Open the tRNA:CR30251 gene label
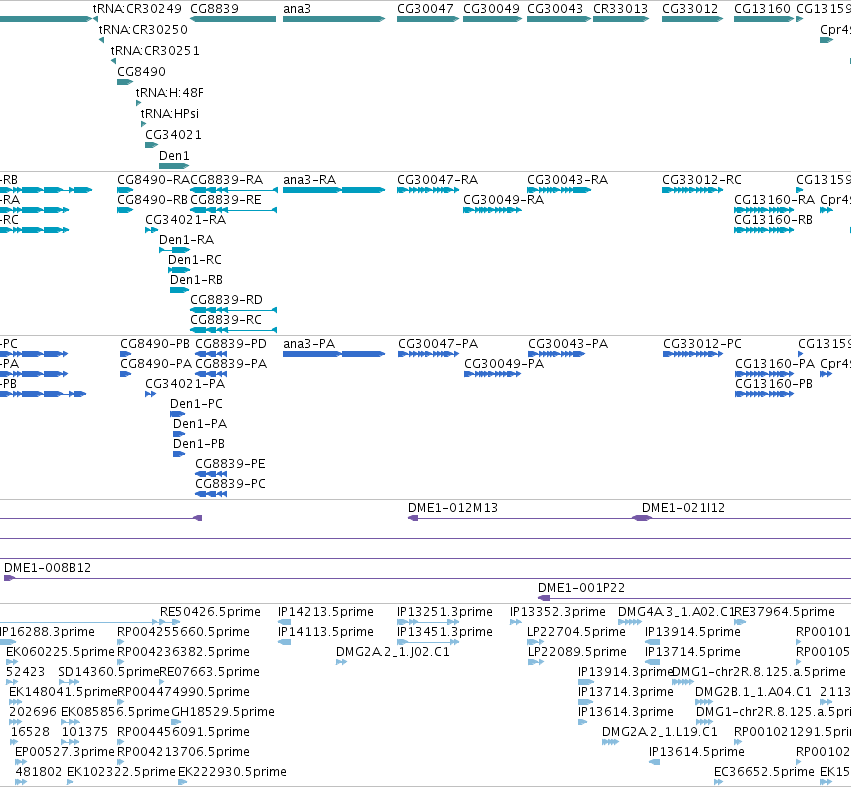Viewport: 851px width, 787px height. (x=155, y=50)
